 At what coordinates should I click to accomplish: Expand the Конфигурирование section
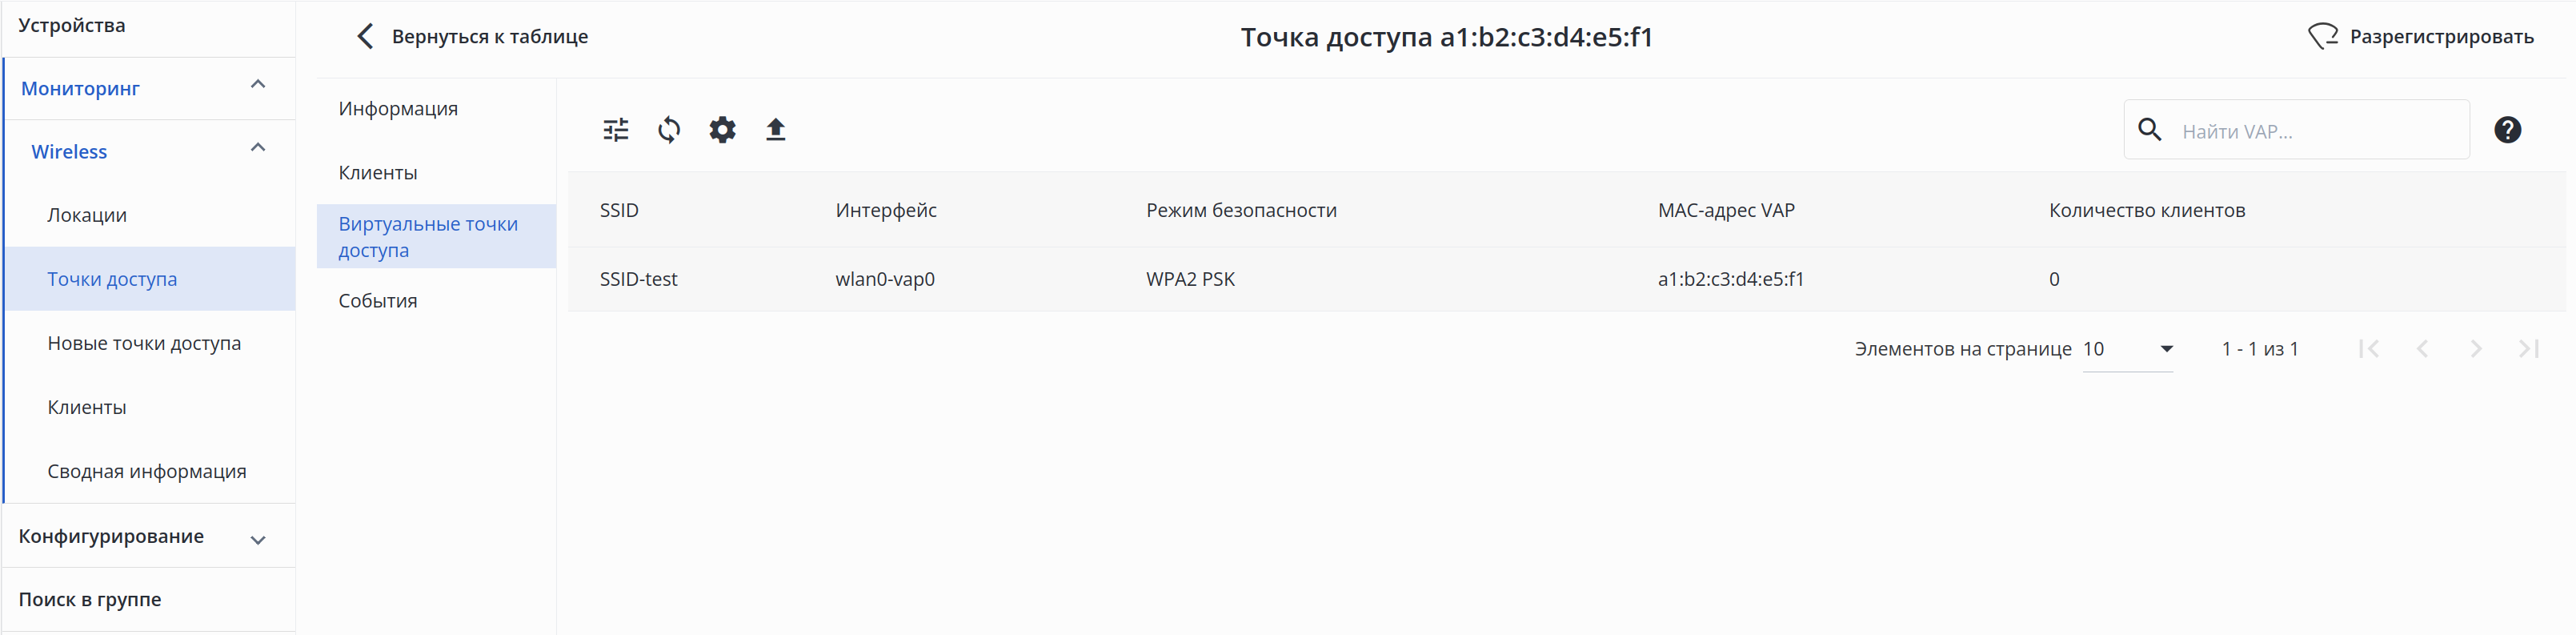(x=258, y=540)
